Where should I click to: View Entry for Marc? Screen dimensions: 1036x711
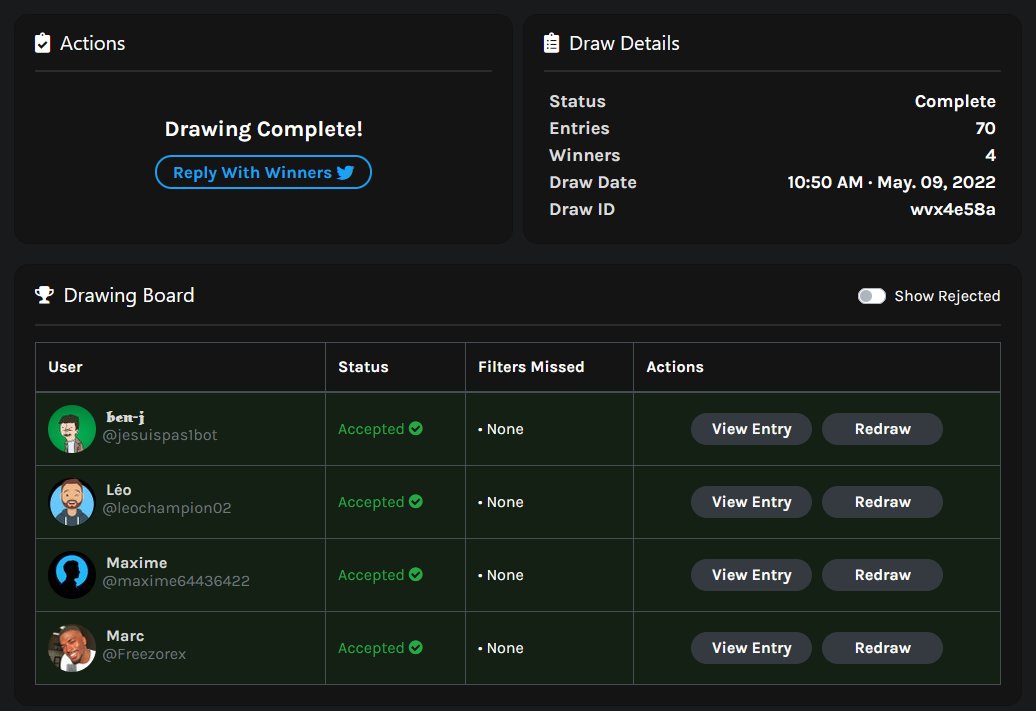(x=751, y=648)
